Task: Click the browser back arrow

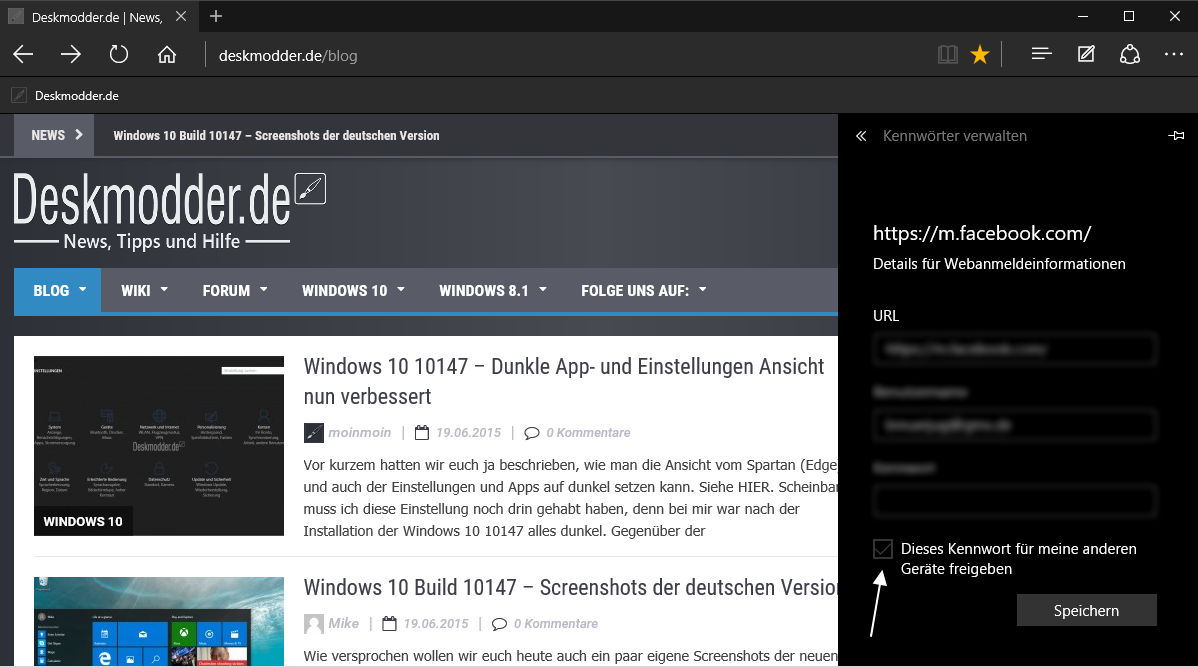Action: [x=23, y=55]
